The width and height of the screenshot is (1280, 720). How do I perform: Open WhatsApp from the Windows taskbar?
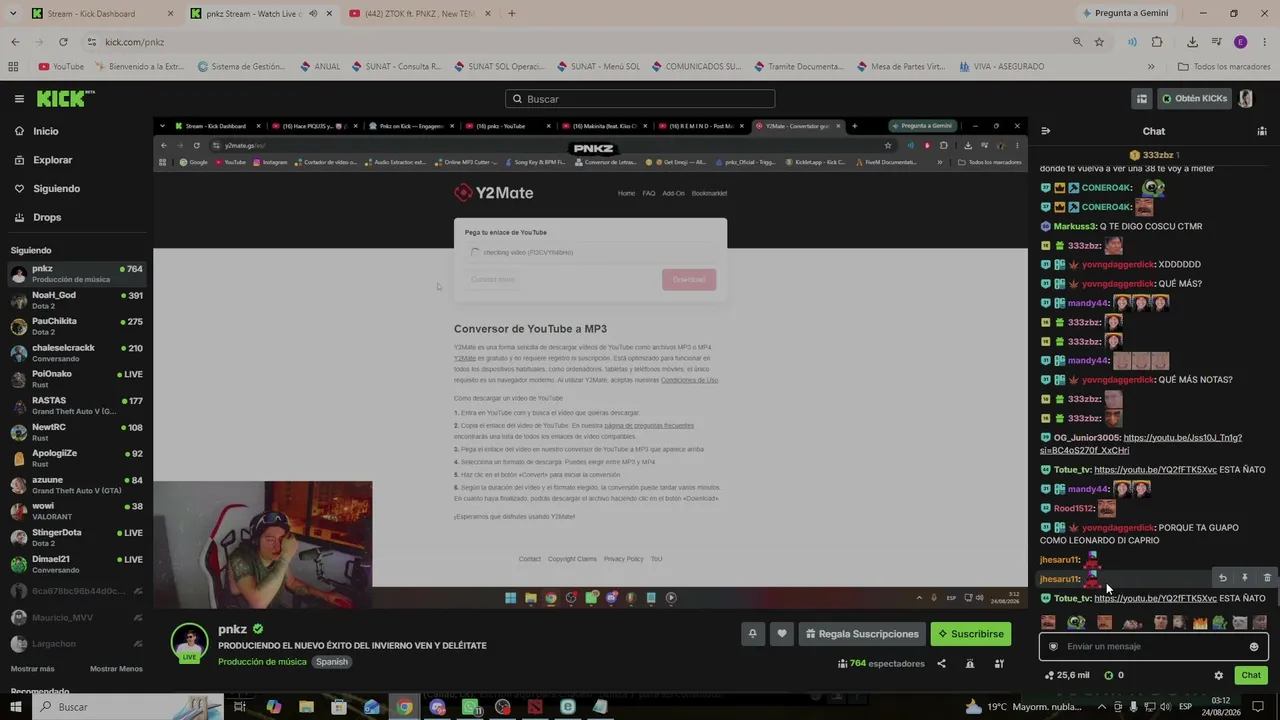[470, 707]
